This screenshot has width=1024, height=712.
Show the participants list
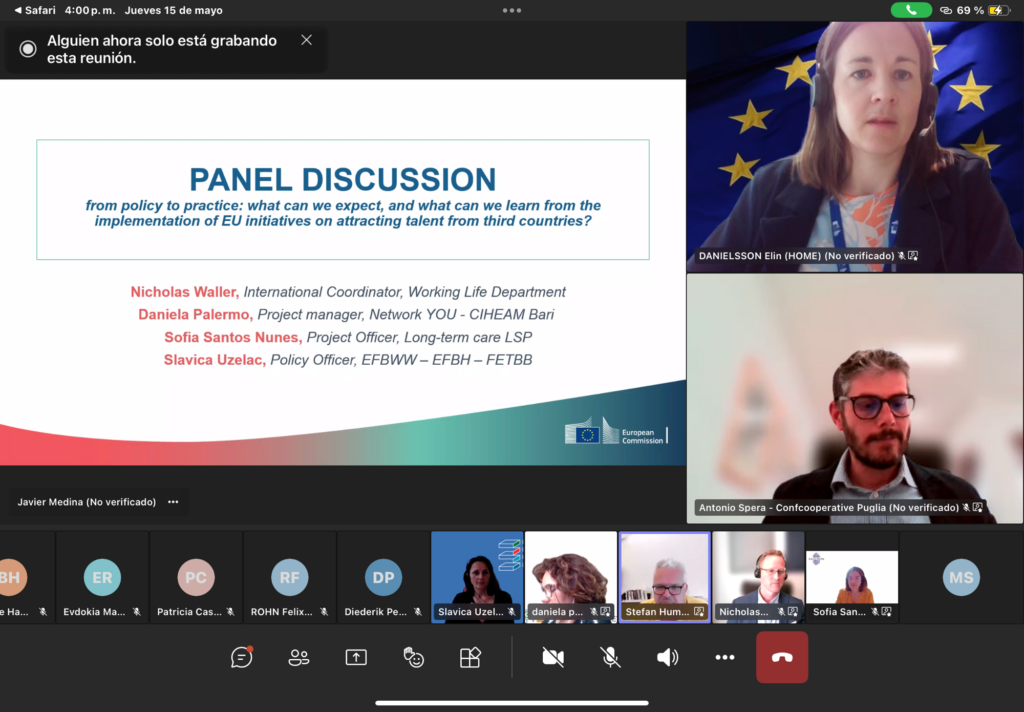298,657
